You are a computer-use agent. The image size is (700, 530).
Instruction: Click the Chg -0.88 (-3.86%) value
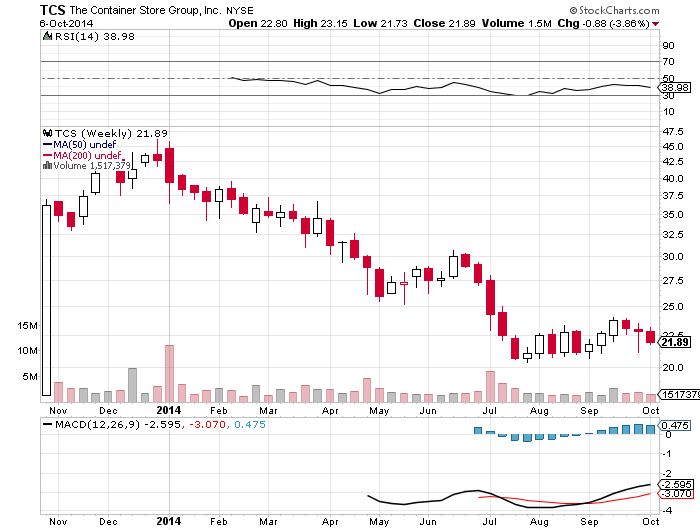[x=603, y=23]
